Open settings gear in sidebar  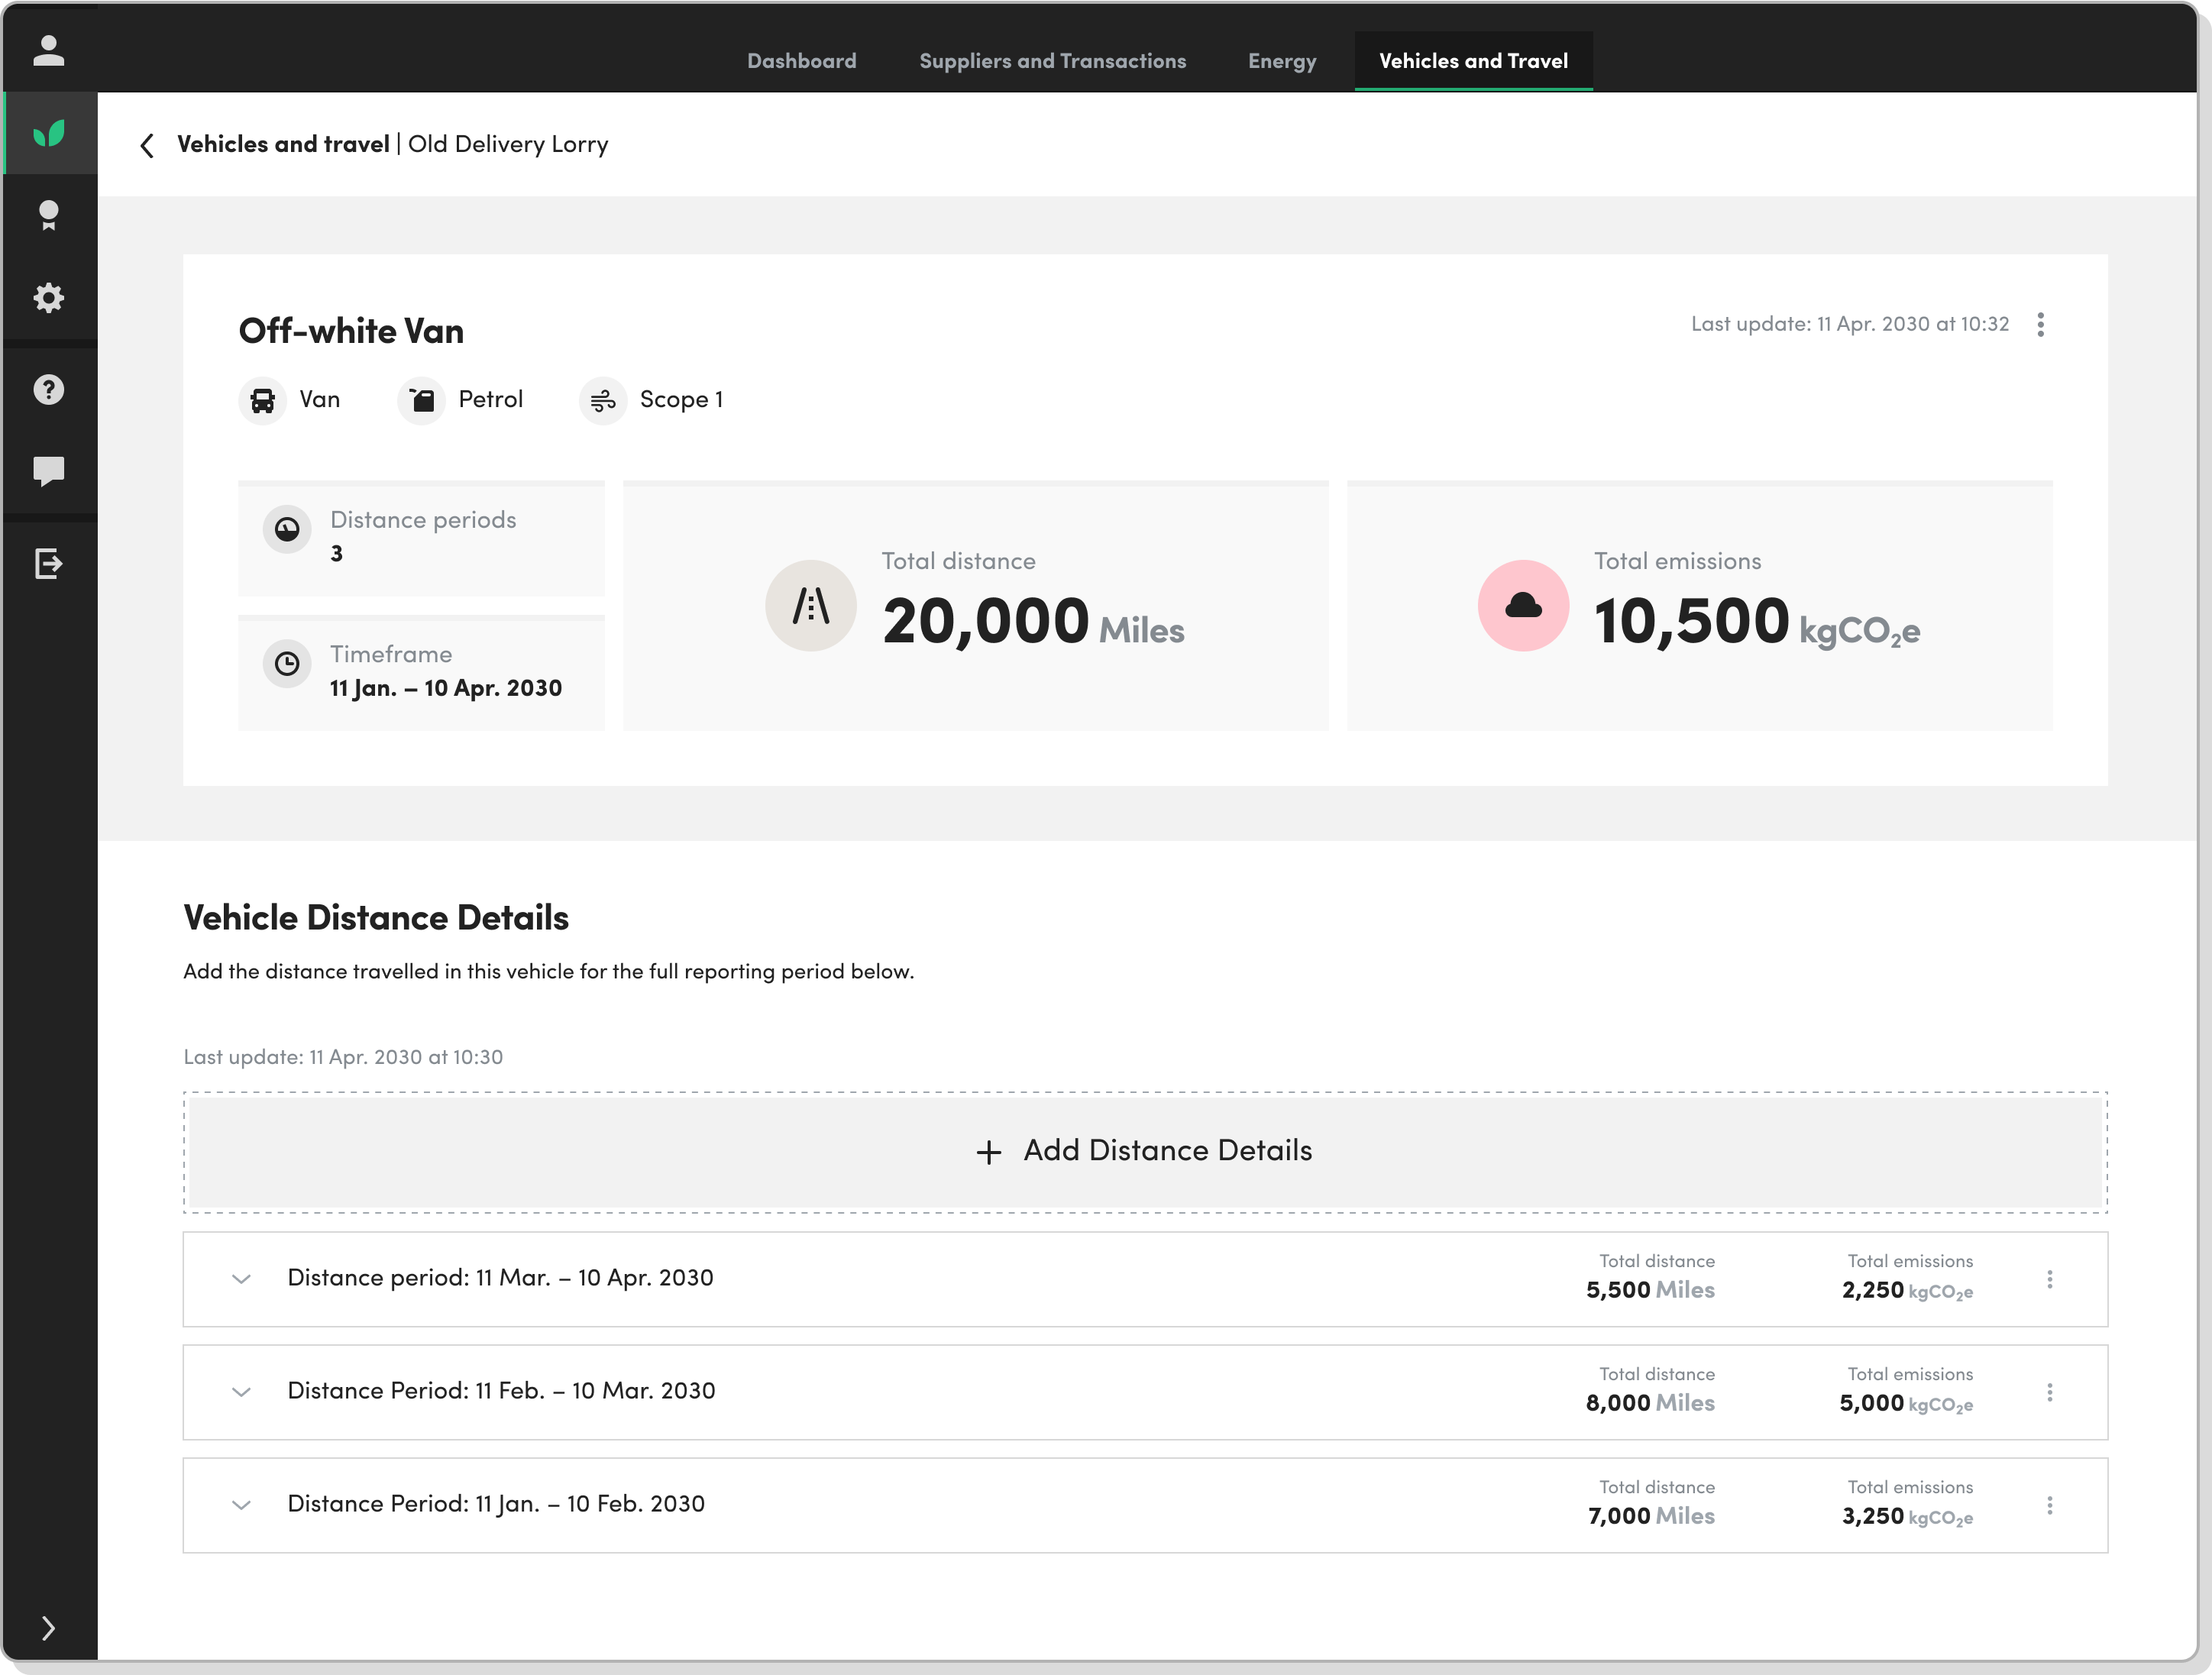[48, 298]
